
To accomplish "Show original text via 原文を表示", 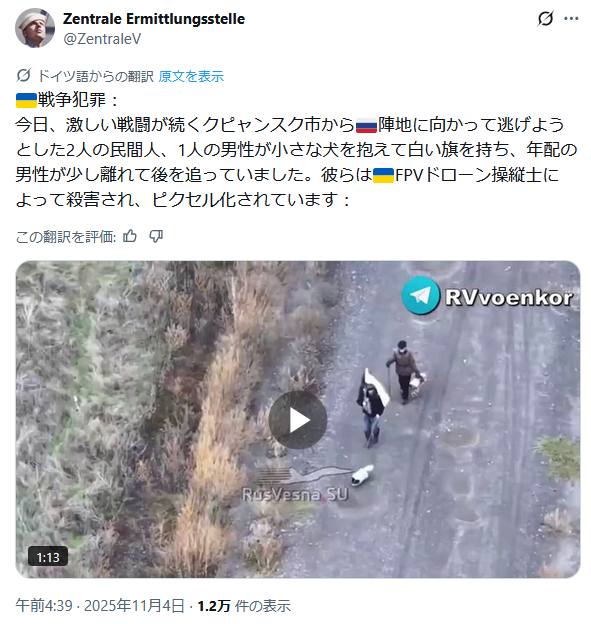I will [x=191, y=76].
